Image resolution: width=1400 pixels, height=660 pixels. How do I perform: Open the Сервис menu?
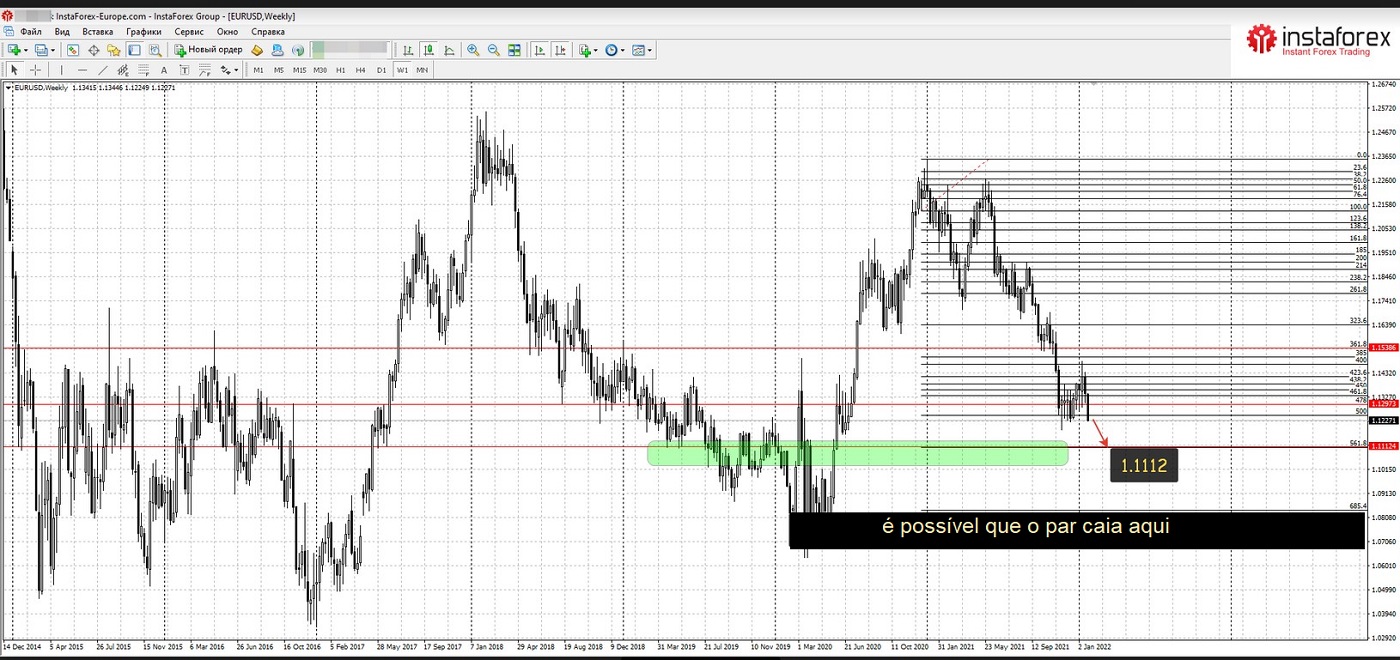pos(189,32)
